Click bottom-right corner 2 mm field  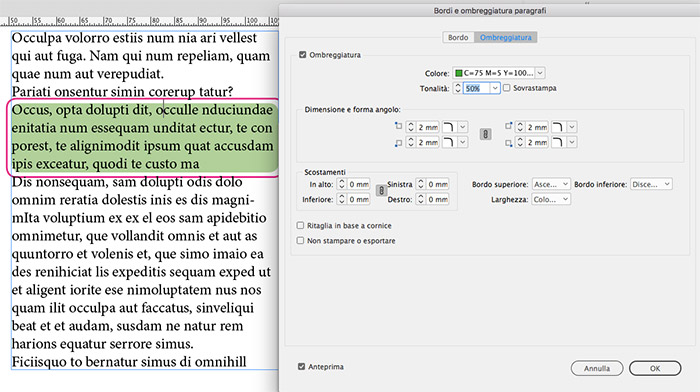[537, 142]
